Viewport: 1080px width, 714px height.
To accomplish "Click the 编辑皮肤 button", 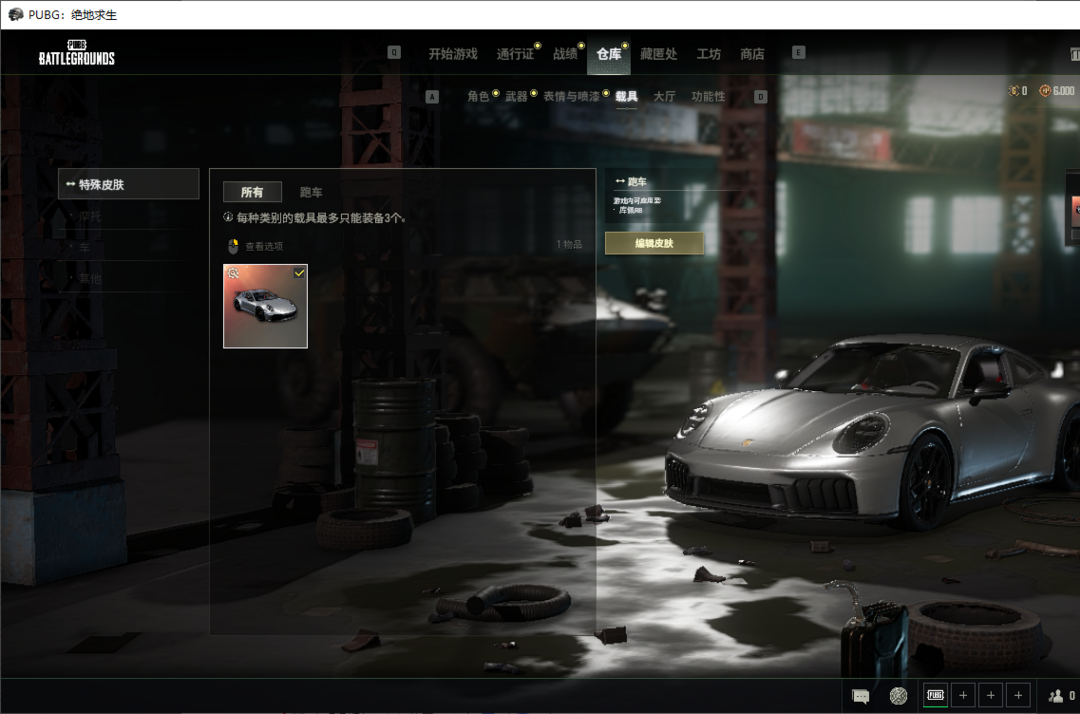I will [654, 243].
